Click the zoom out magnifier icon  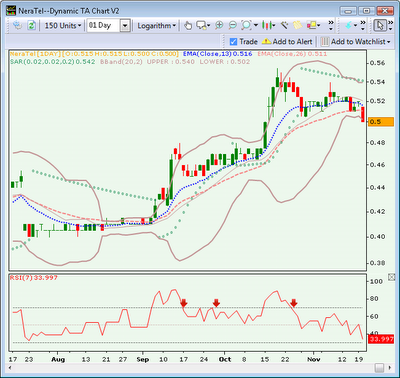(x=233, y=25)
